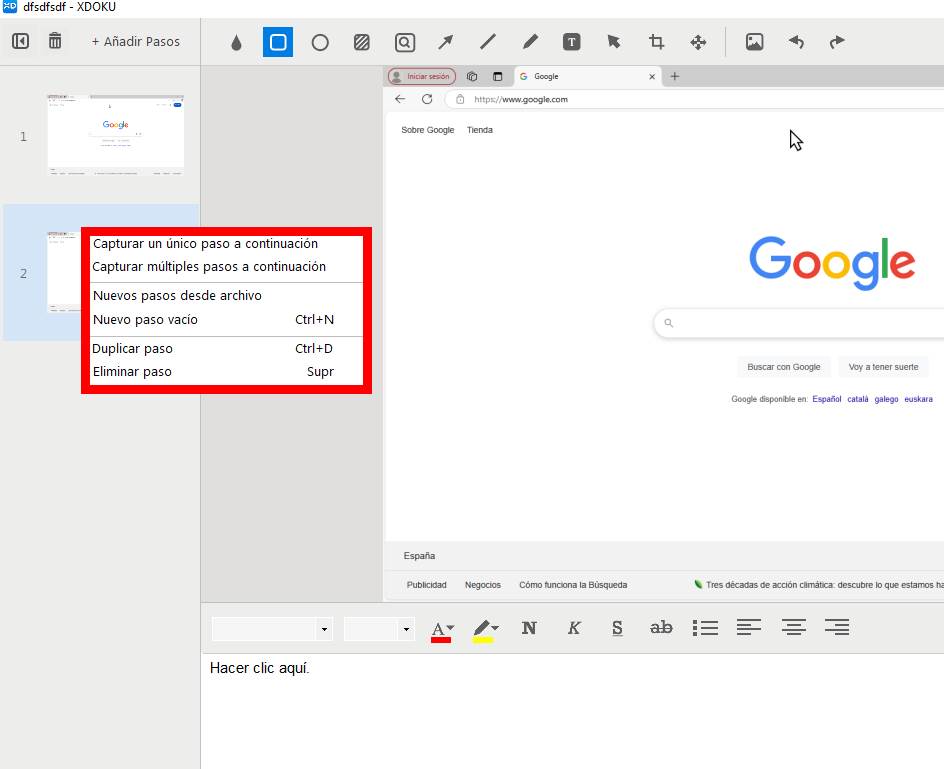The width and height of the screenshot is (944, 769).
Task: Center the description text
Action: click(x=793, y=627)
